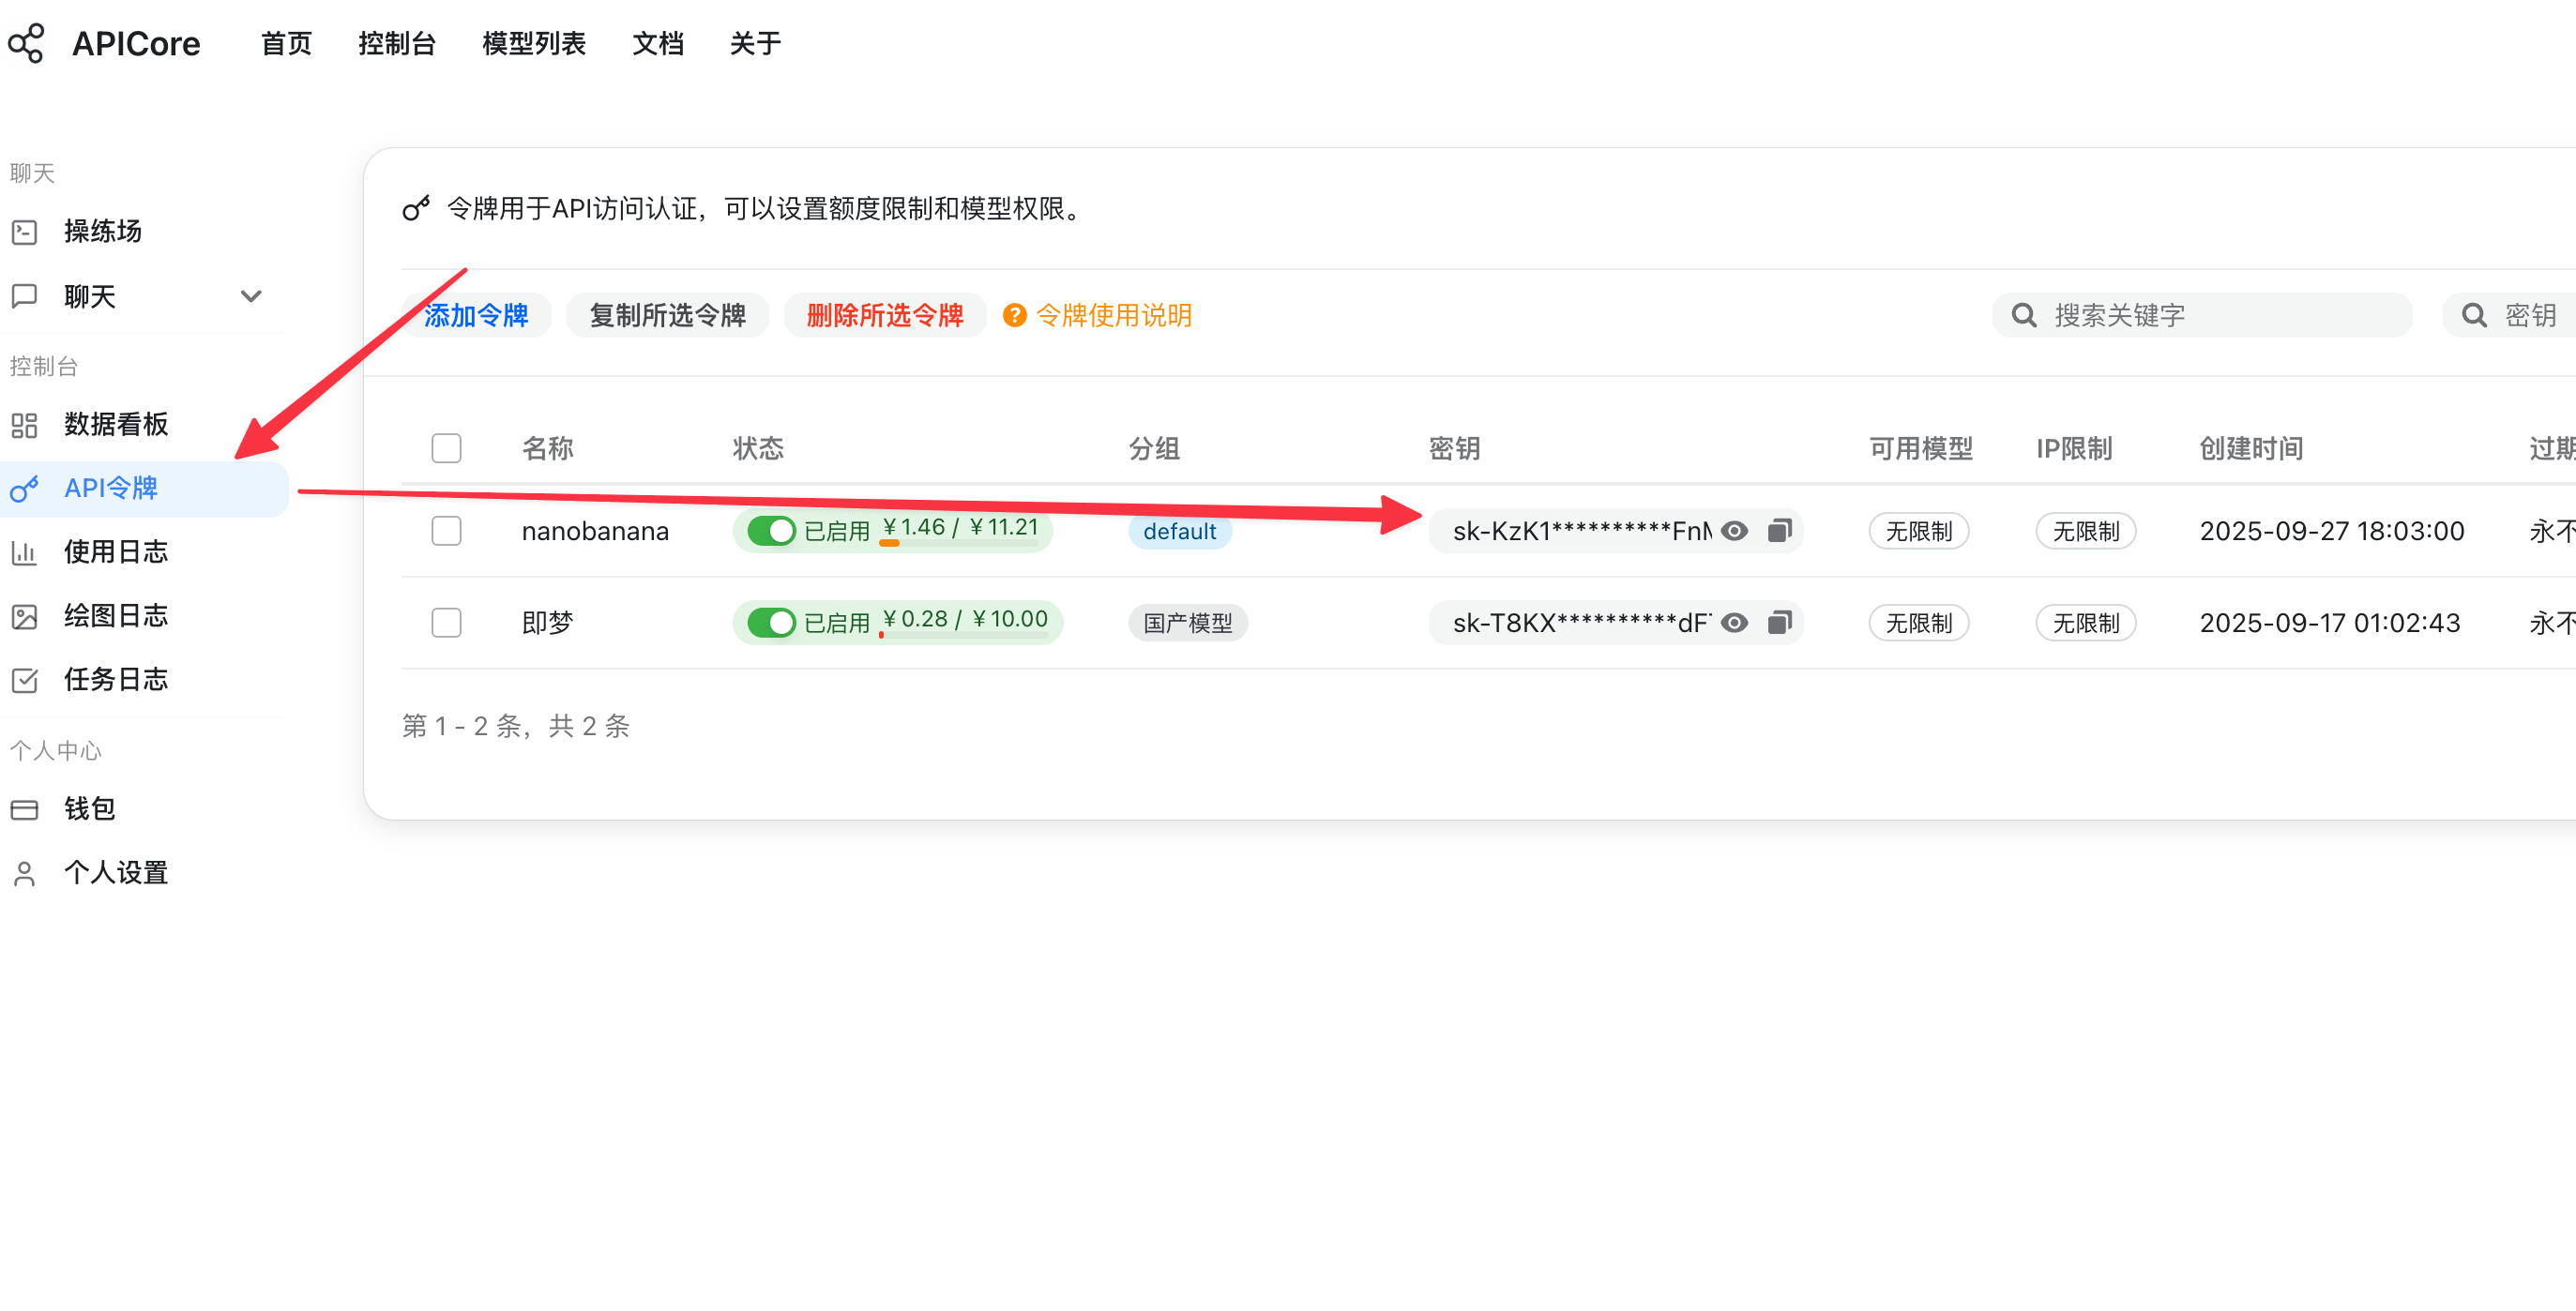This screenshot has height=1311, width=2576.
Task: Open 钱包 wallet from sidebar
Action: pos(88,808)
